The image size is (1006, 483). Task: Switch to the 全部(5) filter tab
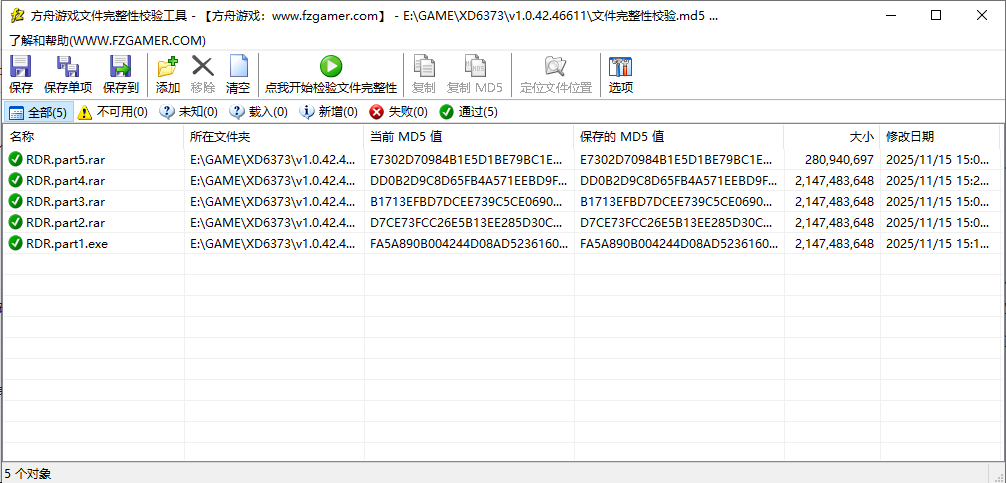[x=38, y=112]
